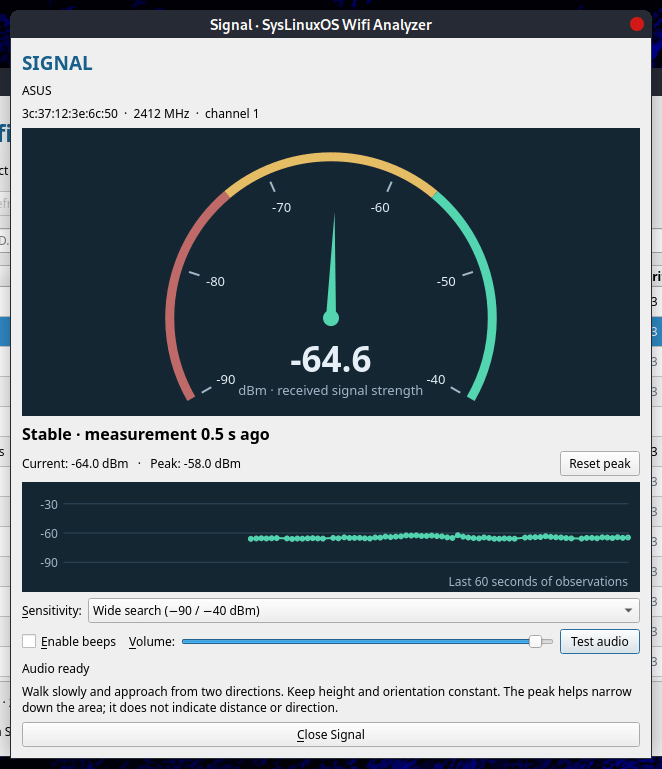The image size is (662, 769).
Task: Click the 'Audio ready' status text
Action: click(55, 668)
